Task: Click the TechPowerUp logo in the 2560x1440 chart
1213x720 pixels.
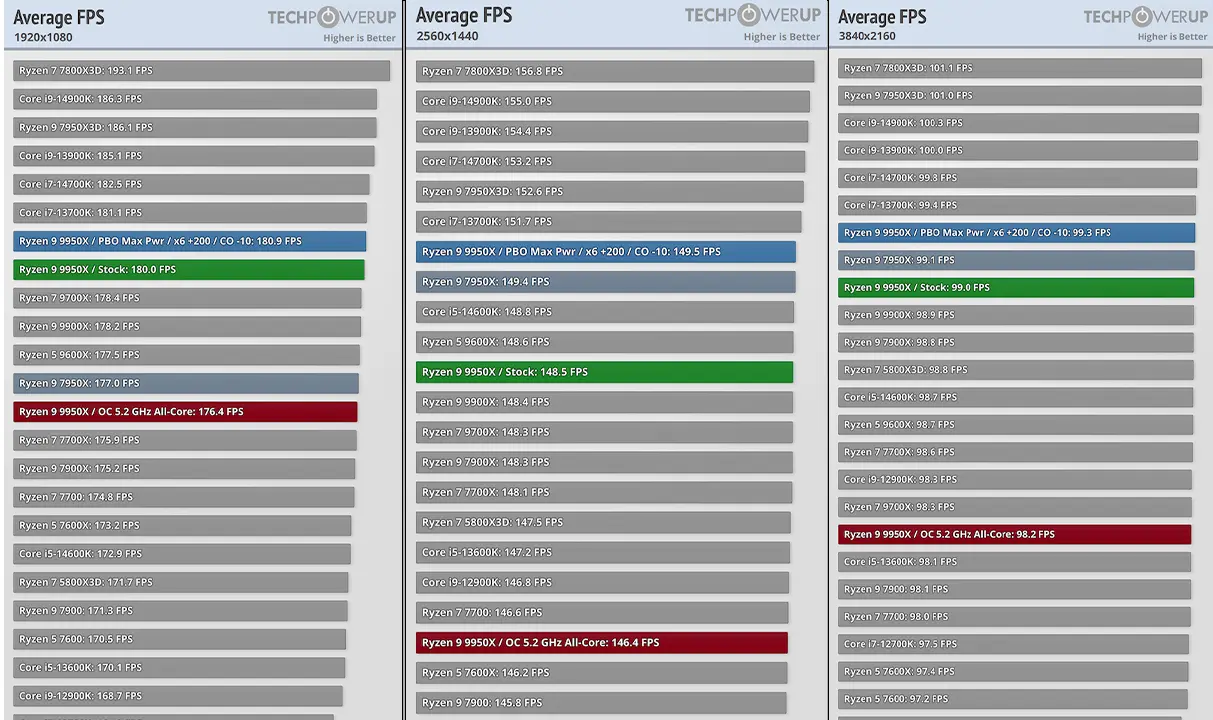Action: [x=752, y=15]
